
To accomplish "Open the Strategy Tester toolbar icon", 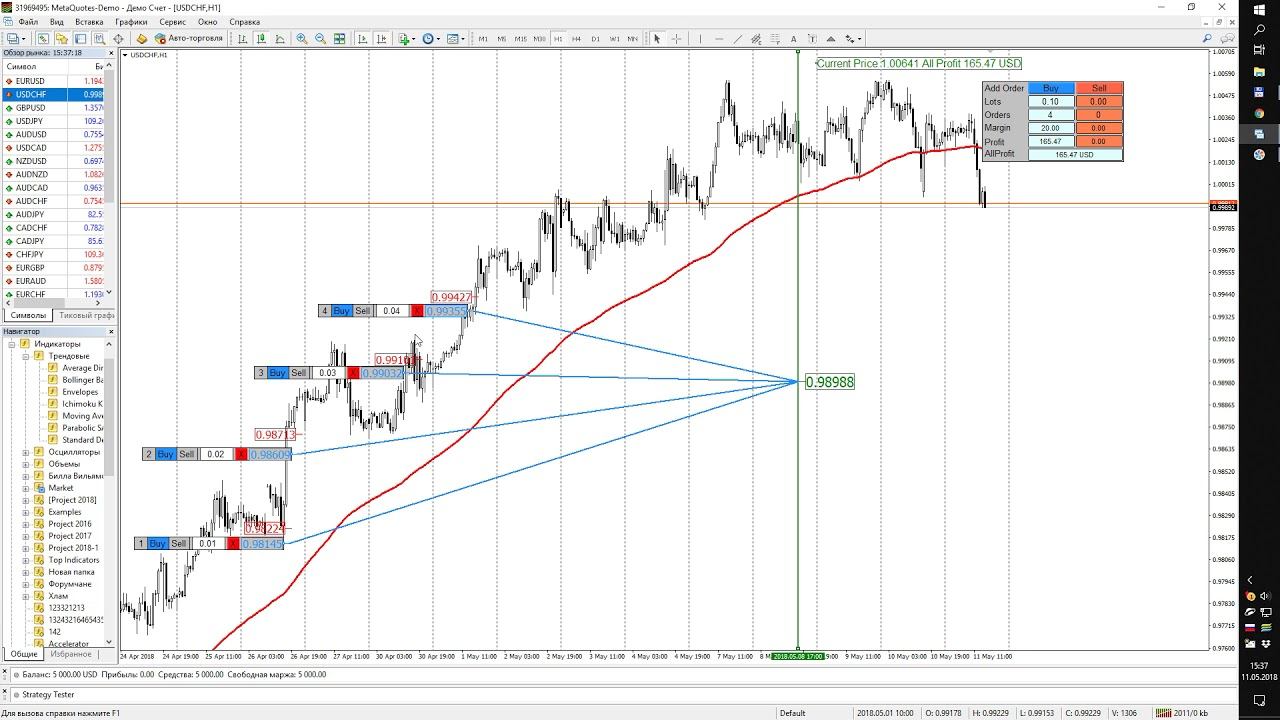I will tap(100, 39).
